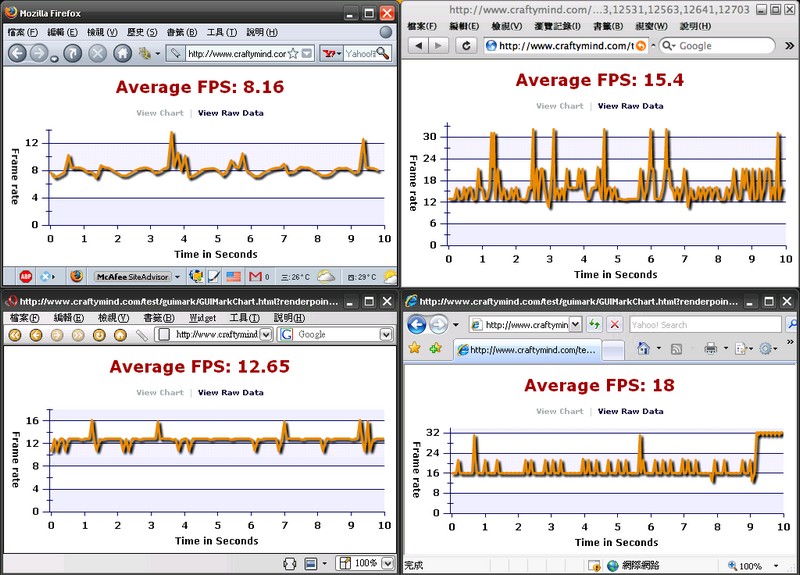The width and height of the screenshot is (800, 575).
Task: Open the Safari 視窗(W) menu
Action: pos(651,26)
